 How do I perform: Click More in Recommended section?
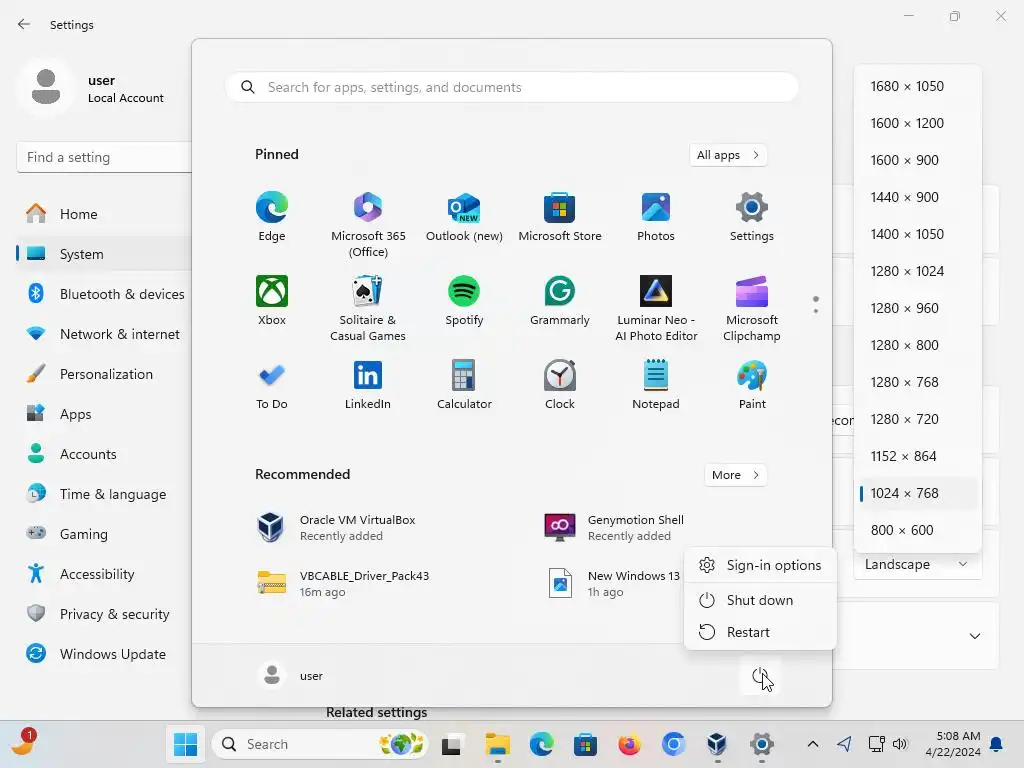pyautogui.click(x=735, y=475)
